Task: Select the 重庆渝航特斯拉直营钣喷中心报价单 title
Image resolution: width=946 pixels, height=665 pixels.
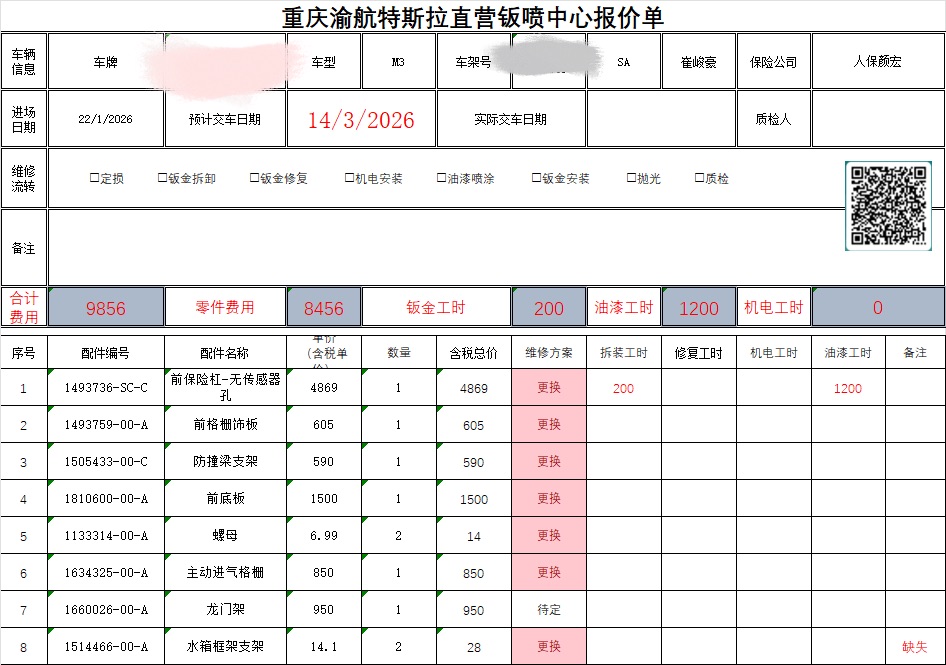Action: 473,17
